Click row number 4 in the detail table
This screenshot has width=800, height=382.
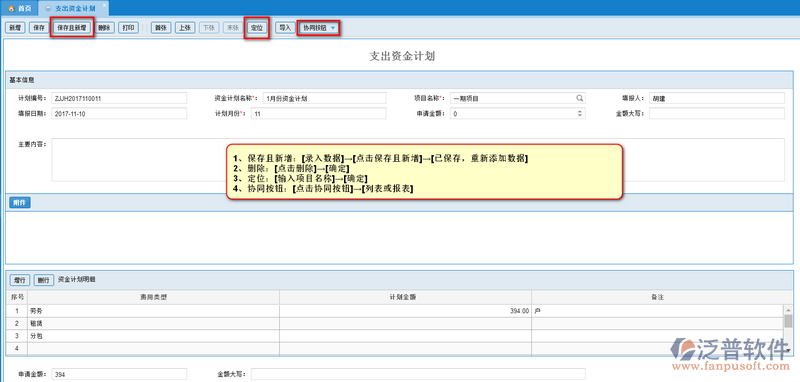pos(17,349)
